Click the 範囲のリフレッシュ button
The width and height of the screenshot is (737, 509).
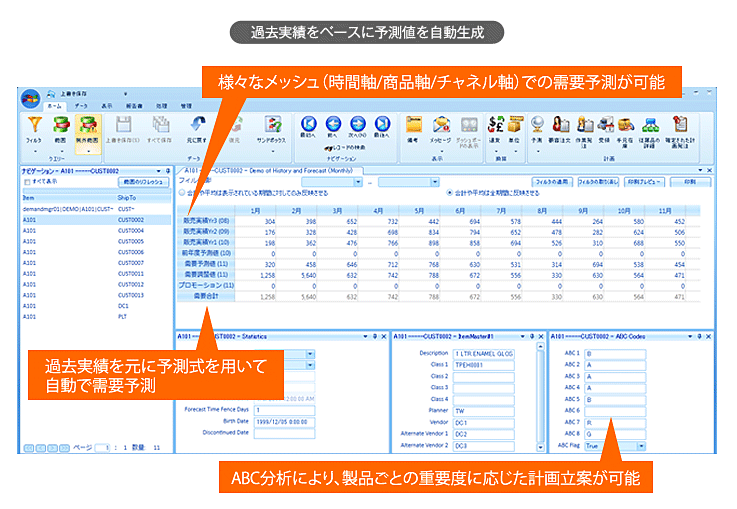point(143,183)
